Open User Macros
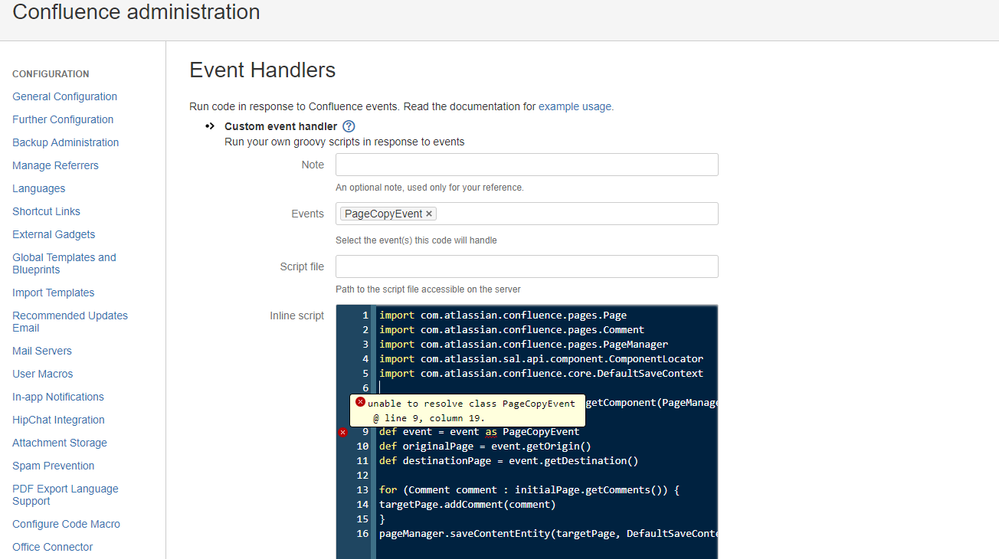 42,374
